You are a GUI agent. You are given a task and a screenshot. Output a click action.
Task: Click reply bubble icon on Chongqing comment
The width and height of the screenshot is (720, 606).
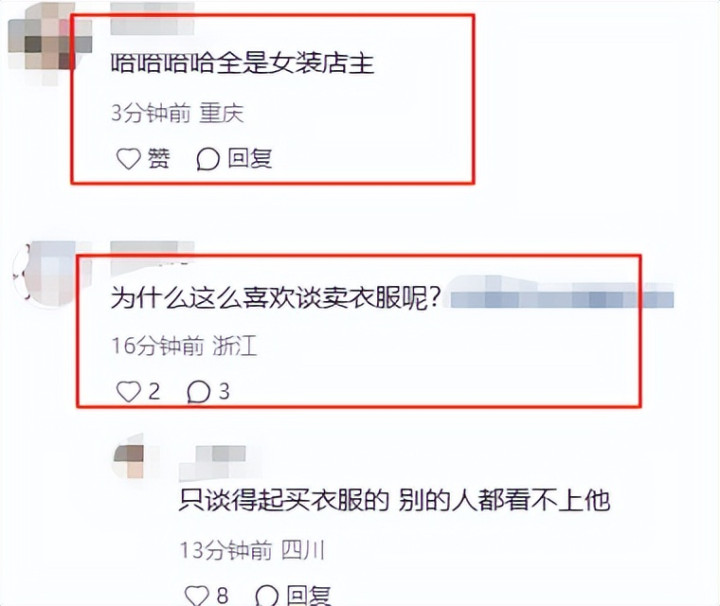click(208, 159)
